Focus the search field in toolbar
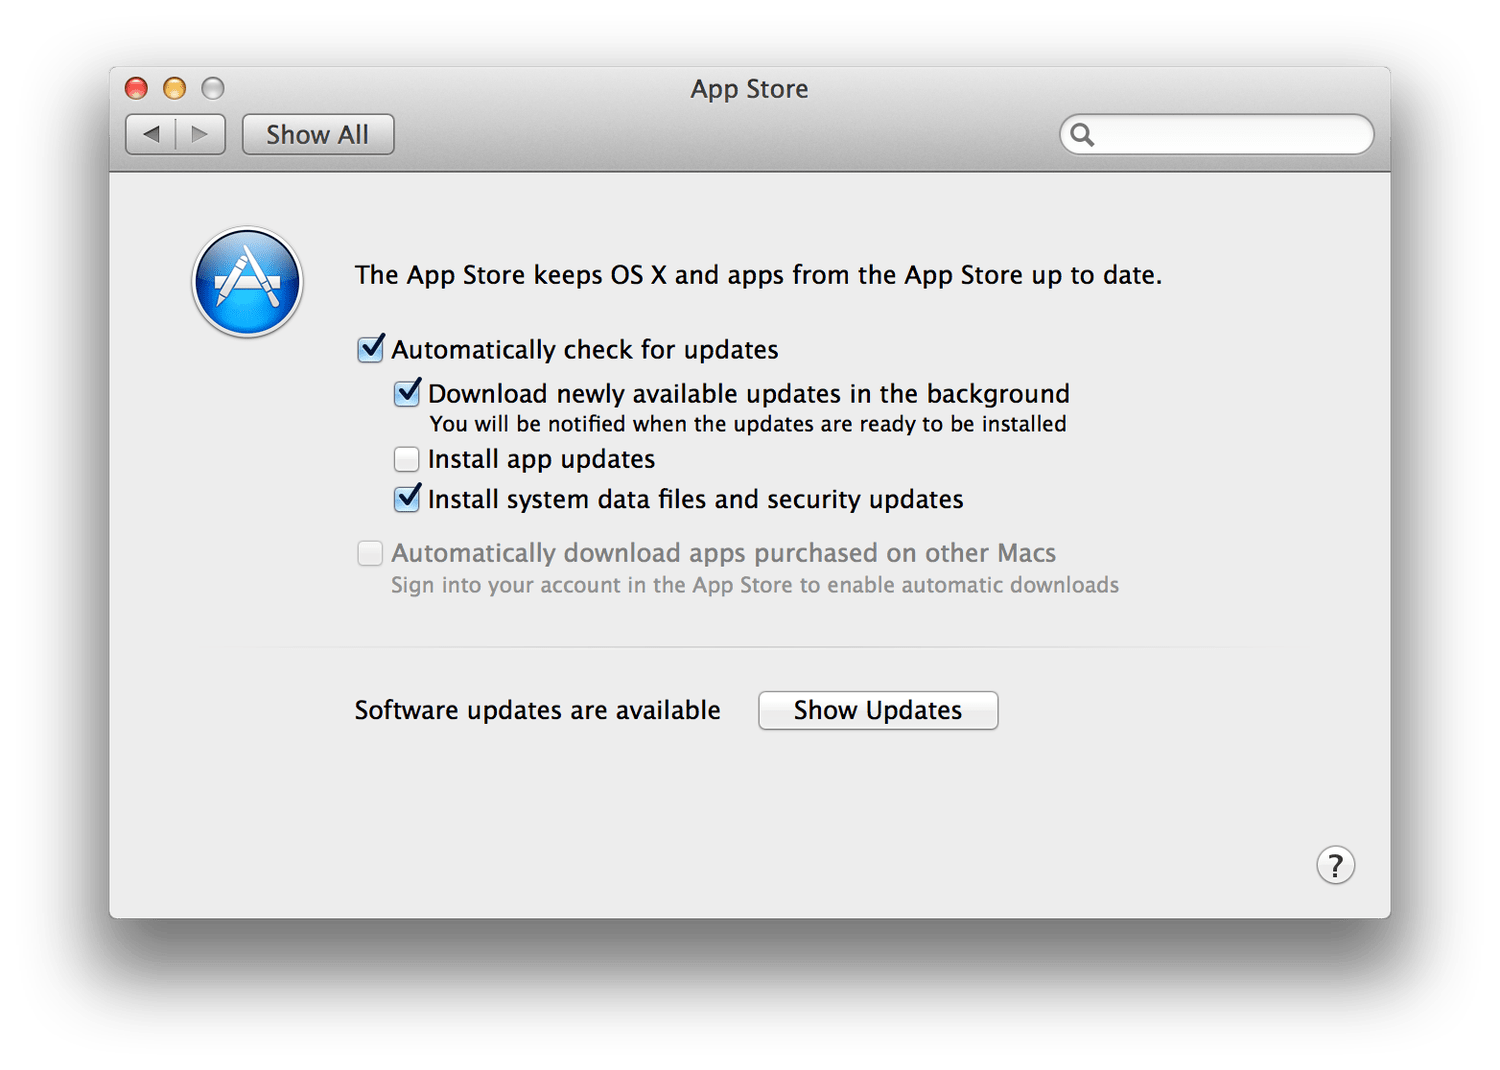The width and height of the screenshot is (1500, 1070). pyautogui.click(x=1217, y=134)
